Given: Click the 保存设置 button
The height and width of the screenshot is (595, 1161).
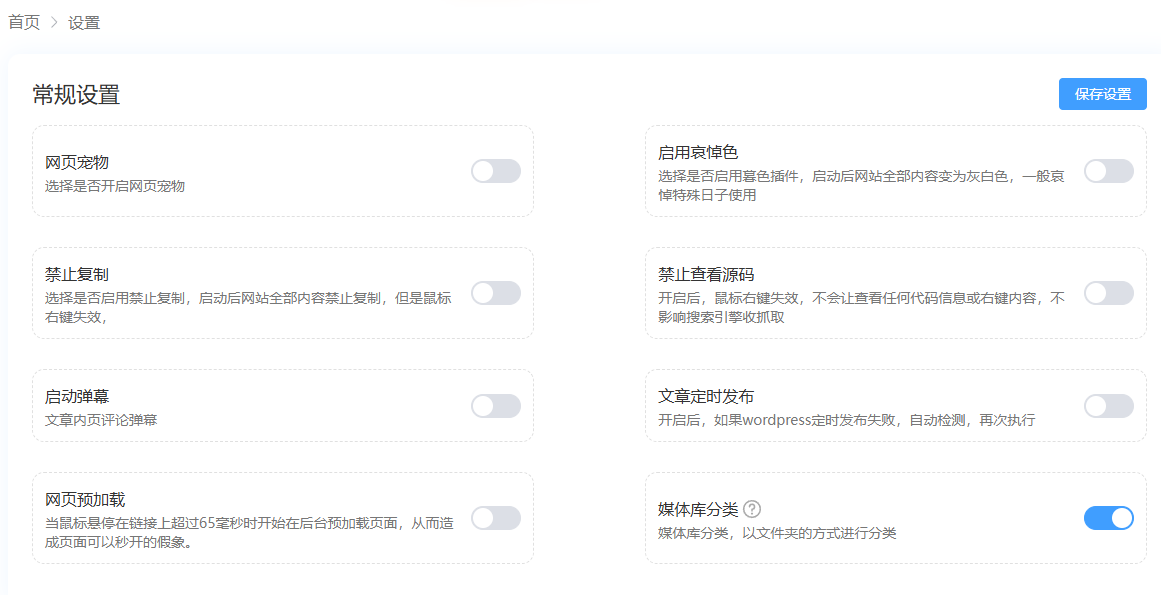Looking at the screenshot, I should (1103, 94).
